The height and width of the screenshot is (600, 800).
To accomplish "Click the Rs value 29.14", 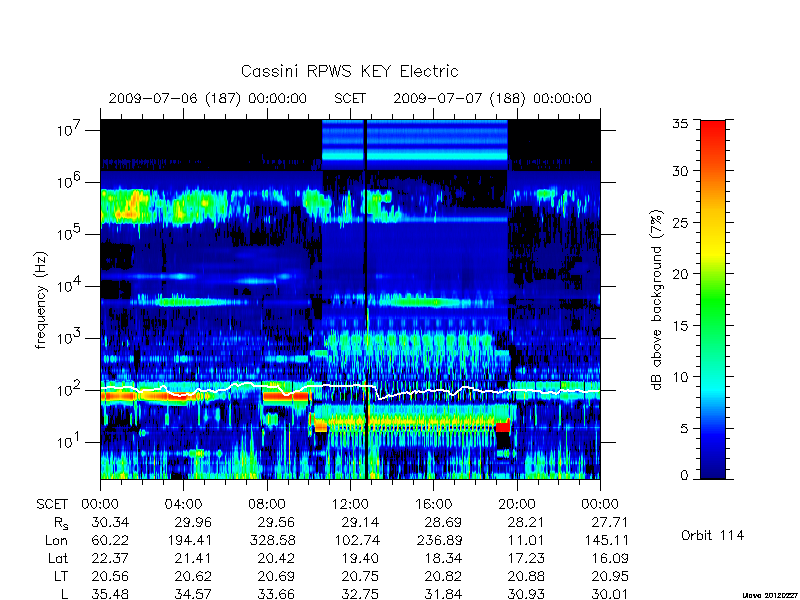I will [x=360, y=522].
